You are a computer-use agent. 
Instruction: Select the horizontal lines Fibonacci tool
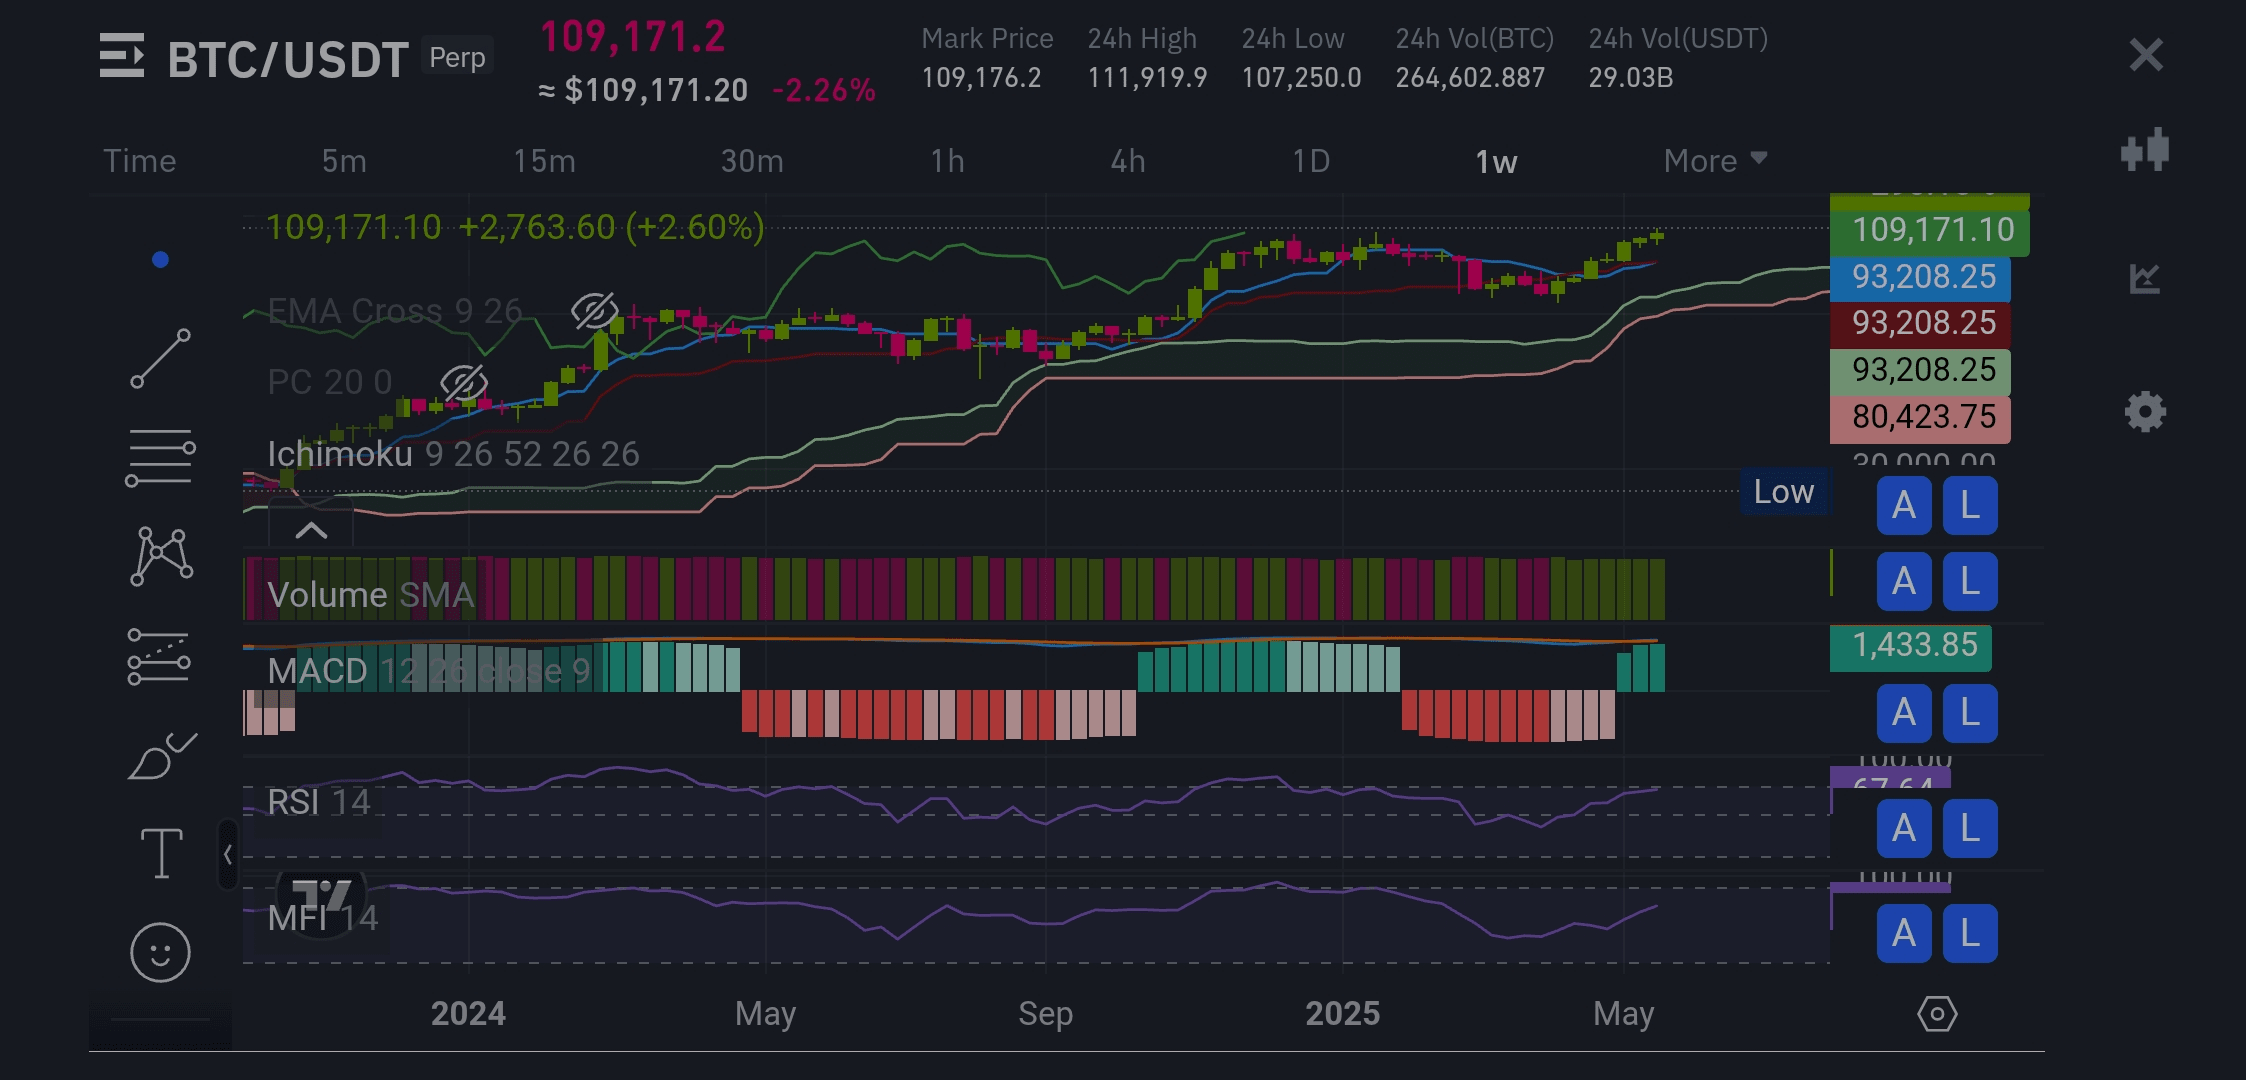coord(160,458)
